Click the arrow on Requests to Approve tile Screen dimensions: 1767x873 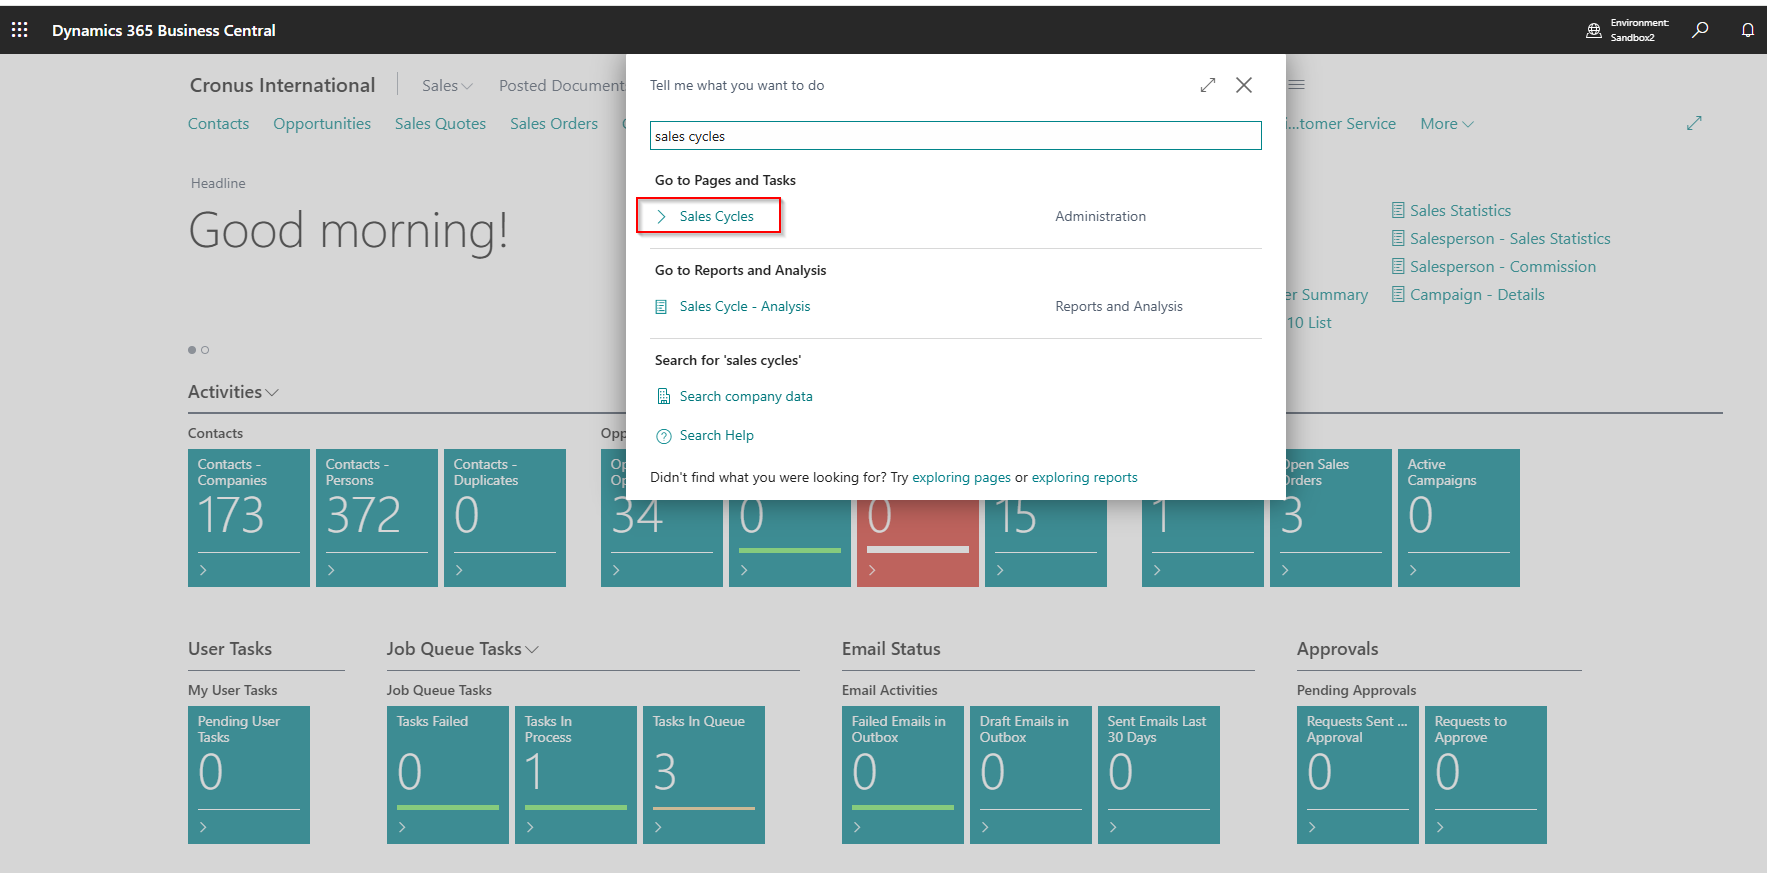[1440, 827]
